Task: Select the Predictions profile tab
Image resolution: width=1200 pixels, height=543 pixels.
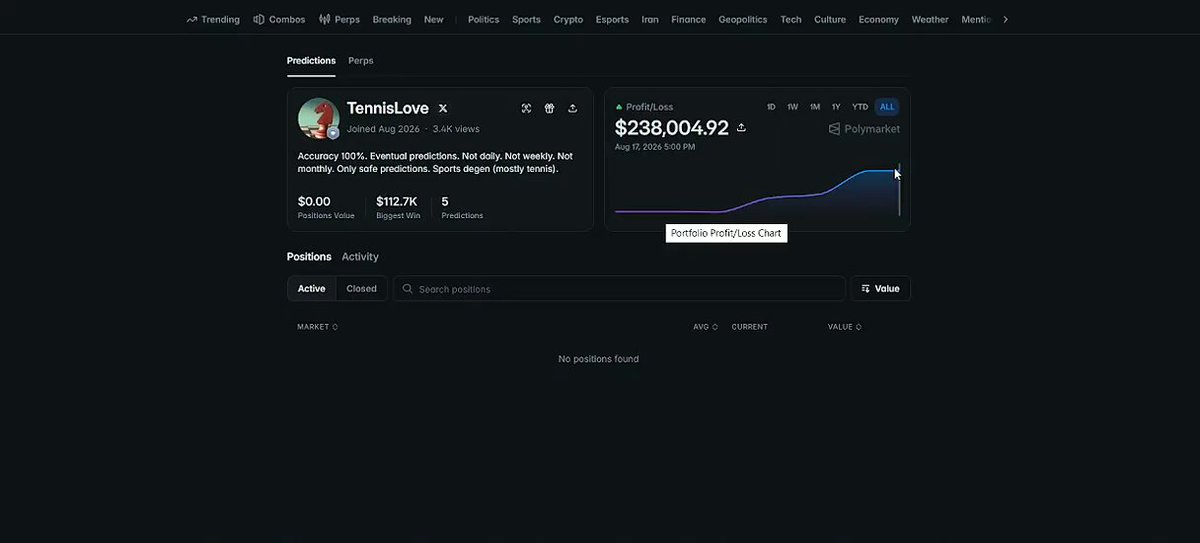Action: [x=311, y=61]
